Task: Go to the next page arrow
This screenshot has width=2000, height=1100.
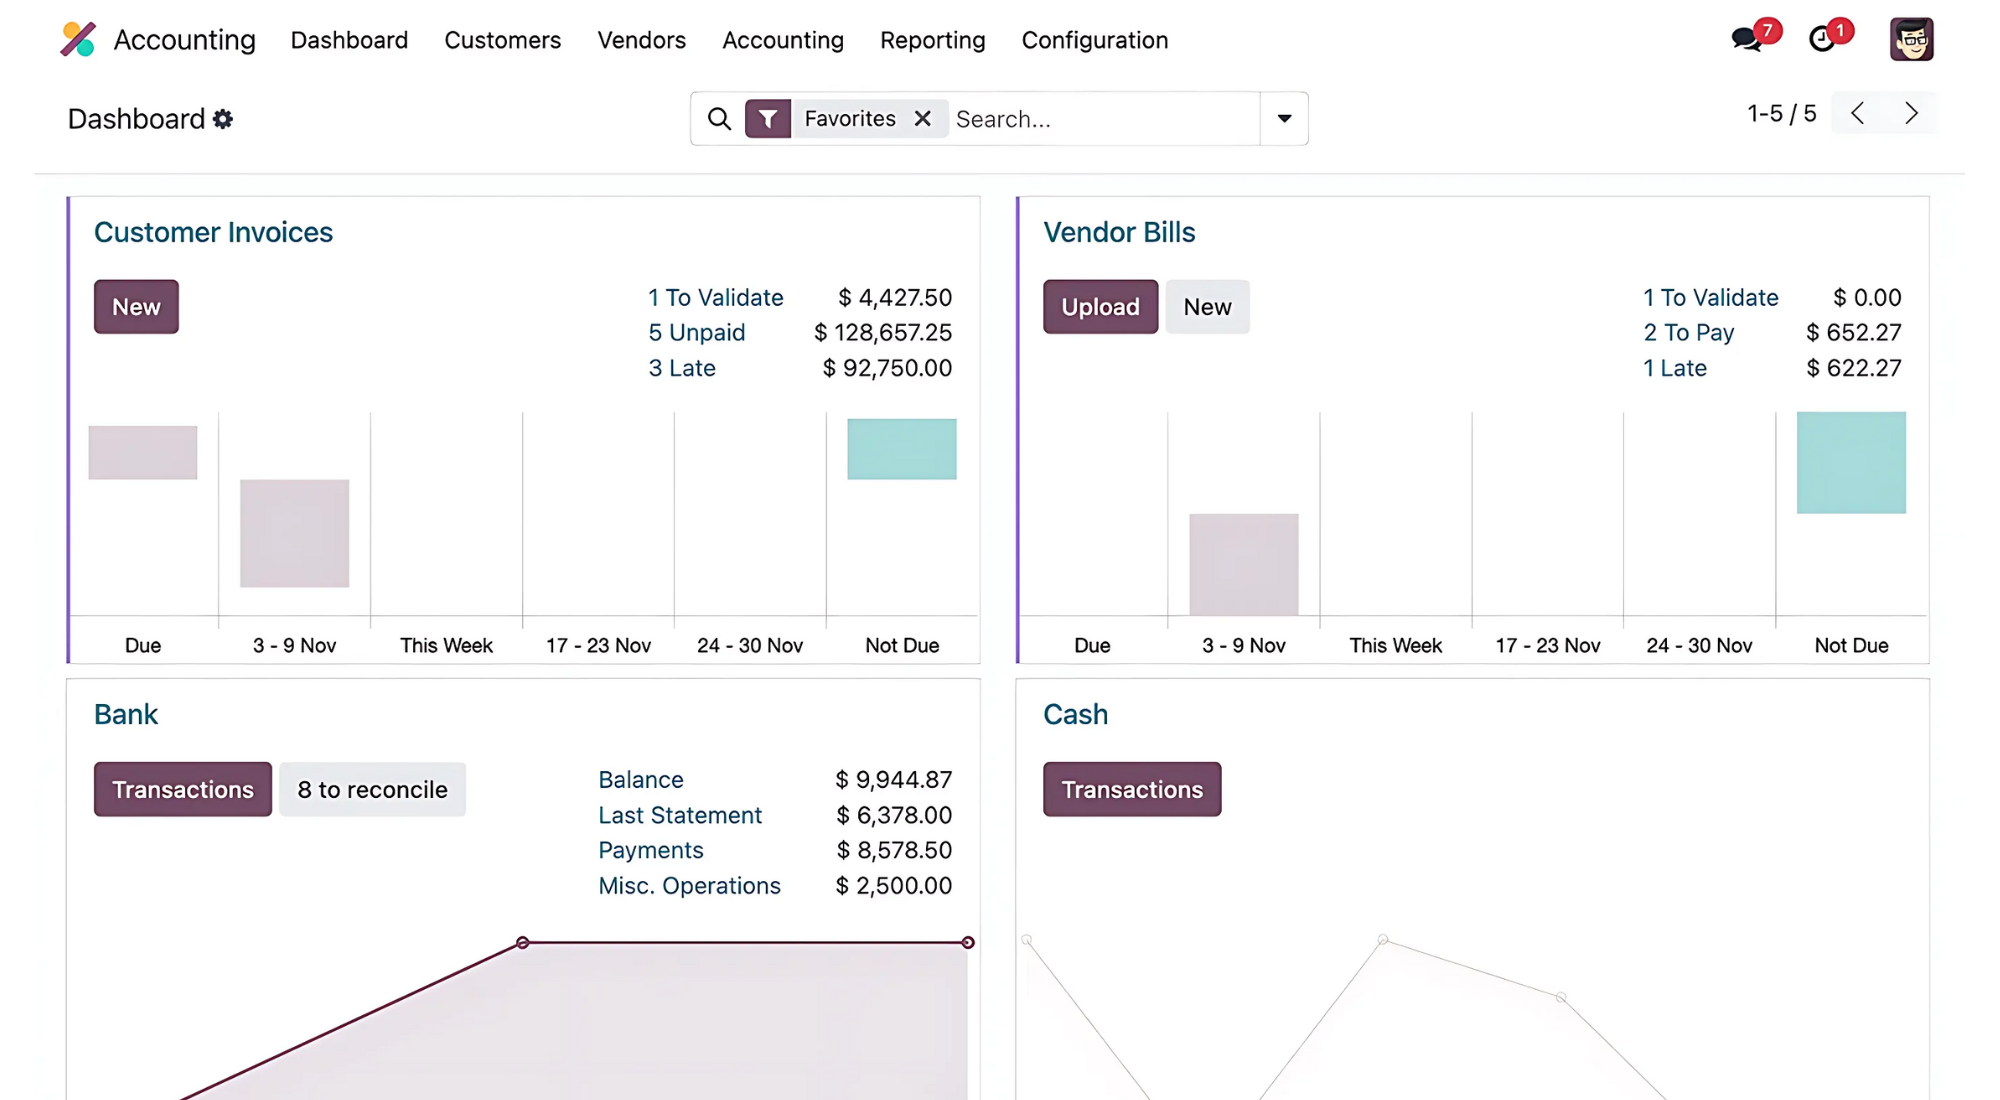Action: (x=1911, y=113)
